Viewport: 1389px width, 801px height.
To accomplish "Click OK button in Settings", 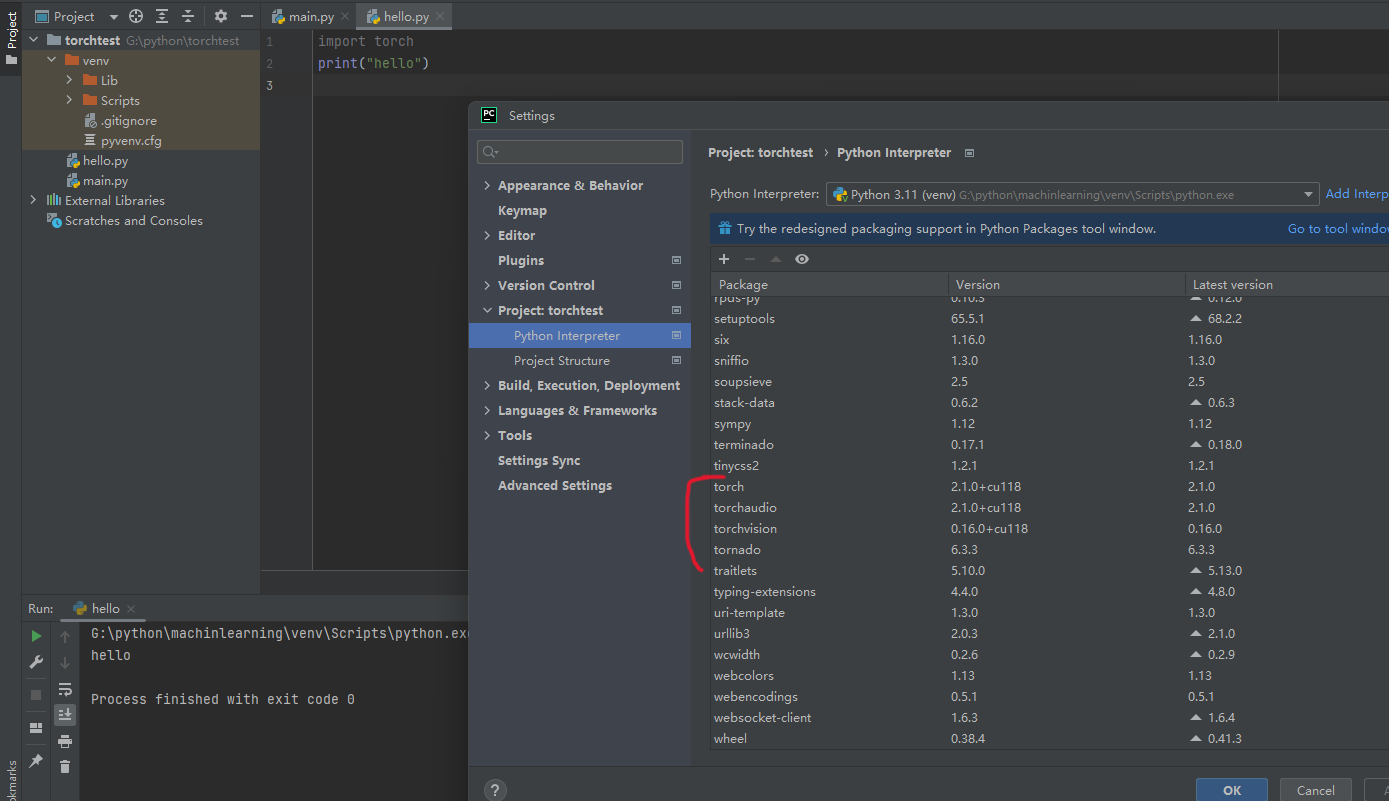I will (x=1231, y=790).
